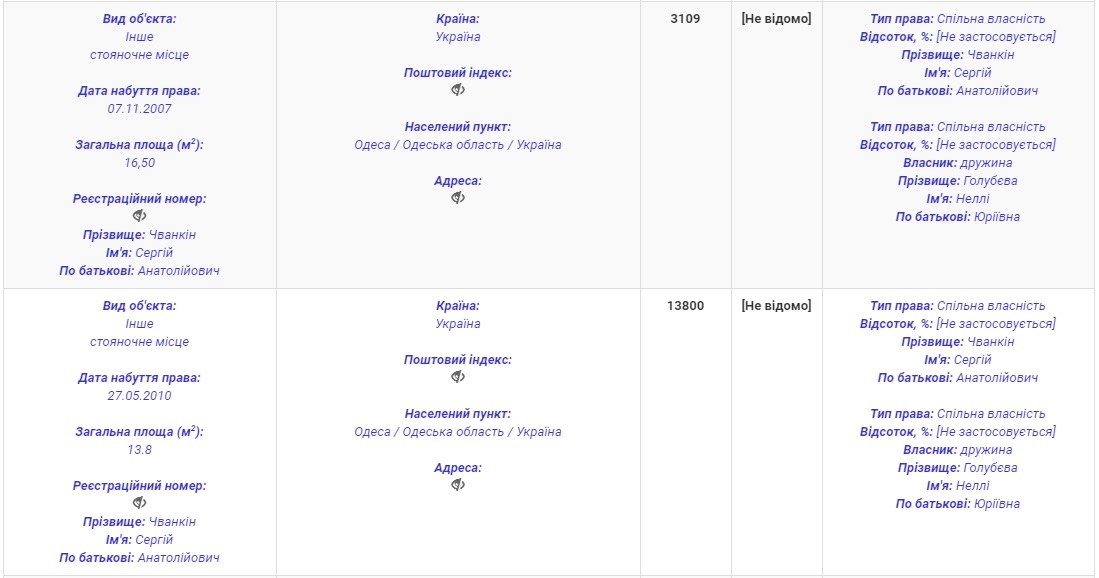
Task: Click hidden postal index icon in 27.05.2010 record
Action: click(458, 377)
